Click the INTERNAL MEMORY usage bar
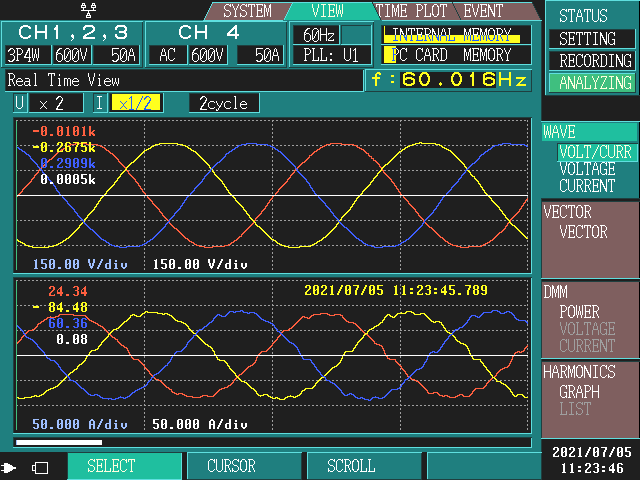The width and height of the screenshot is (640, 480). pyautogui.click(x=456, y=35)
